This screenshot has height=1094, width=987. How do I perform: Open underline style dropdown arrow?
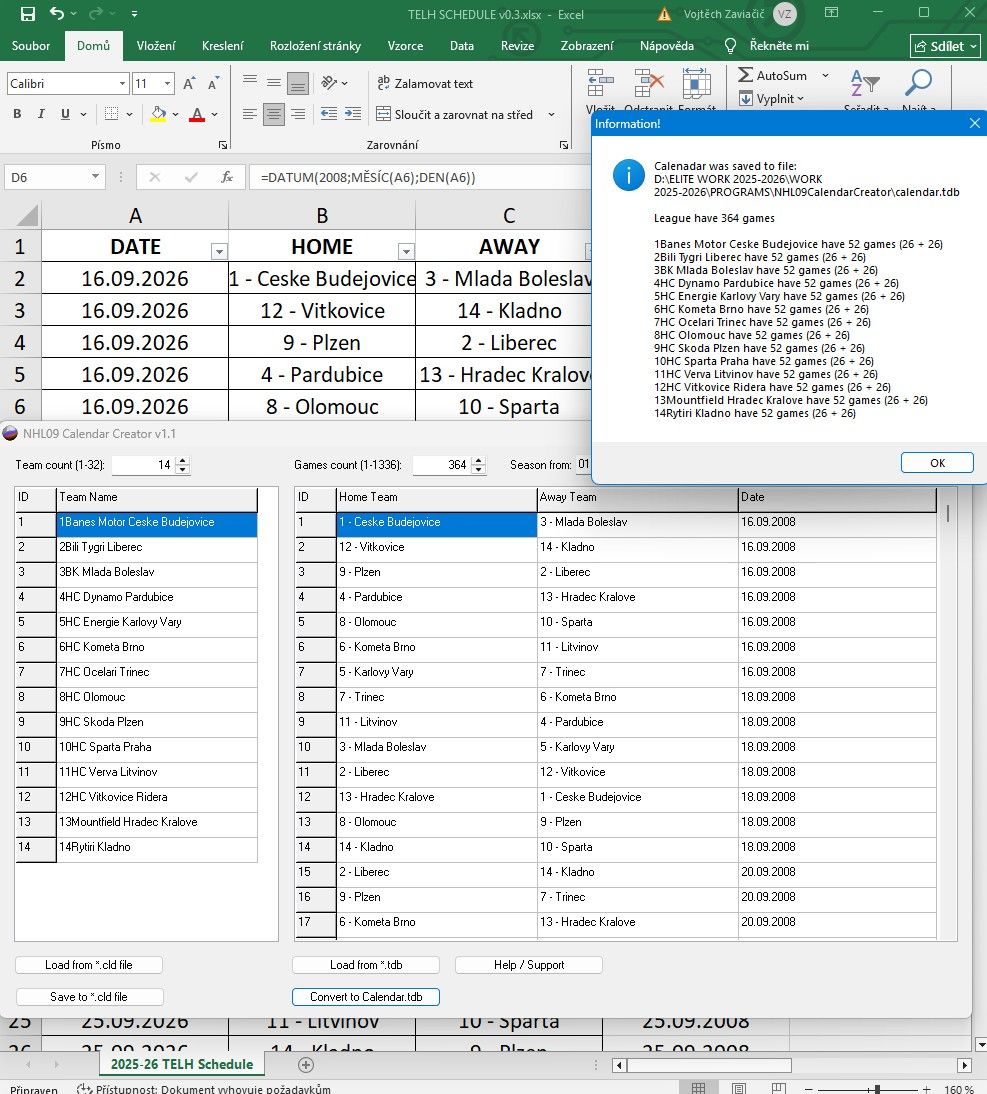pos(84,114)
